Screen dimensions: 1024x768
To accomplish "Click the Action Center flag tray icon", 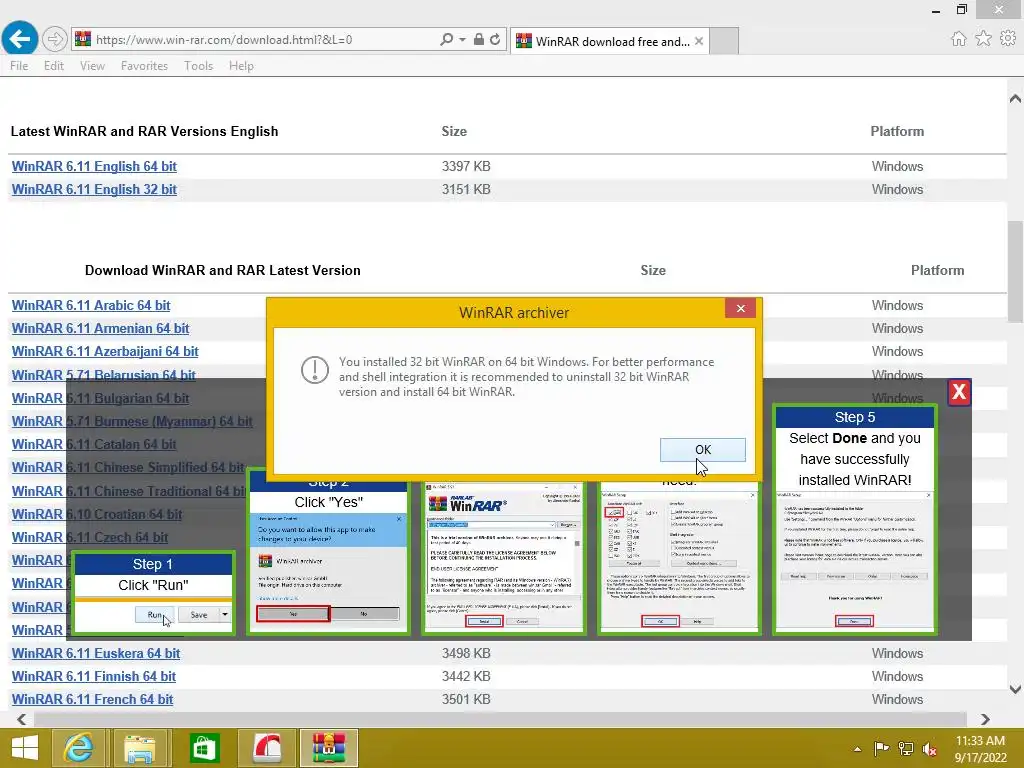I will [x=881, y=748].
